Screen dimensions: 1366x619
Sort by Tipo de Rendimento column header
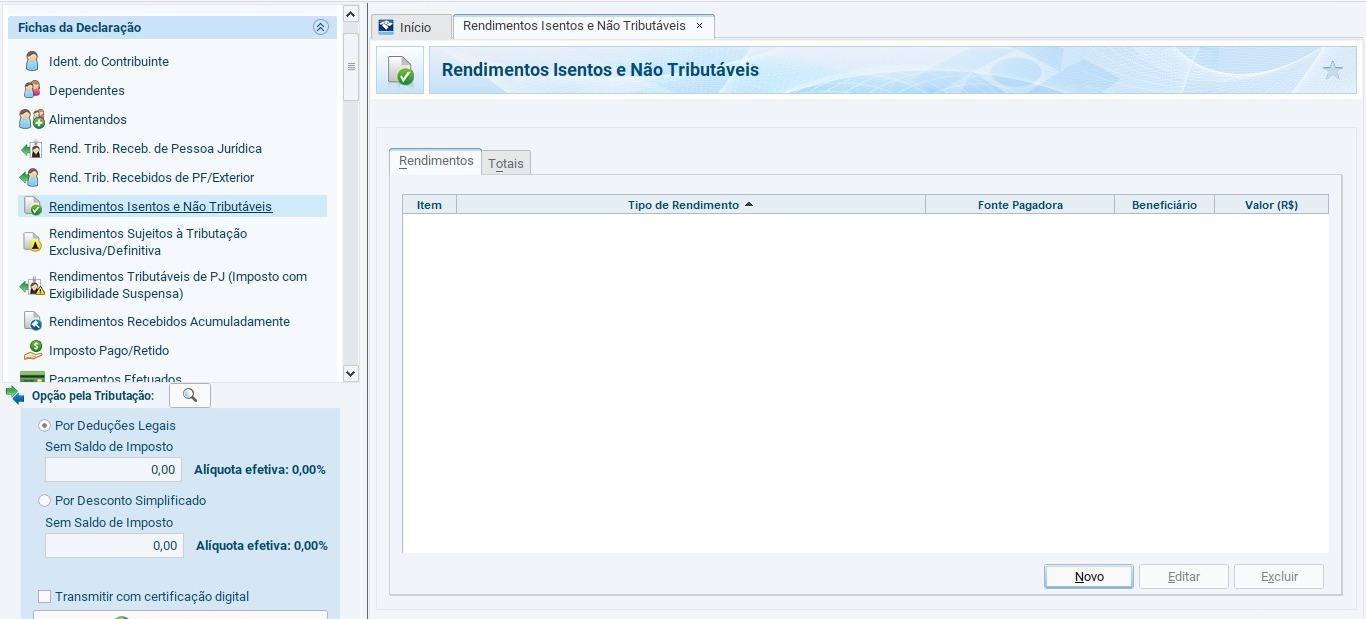coord(690,205)
